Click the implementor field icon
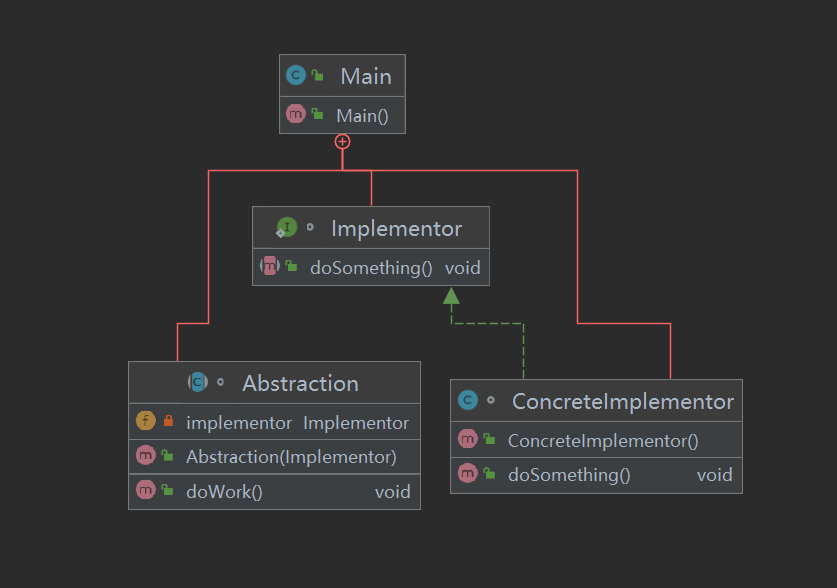This screenshot has width=837, height=588. (146, 422)
